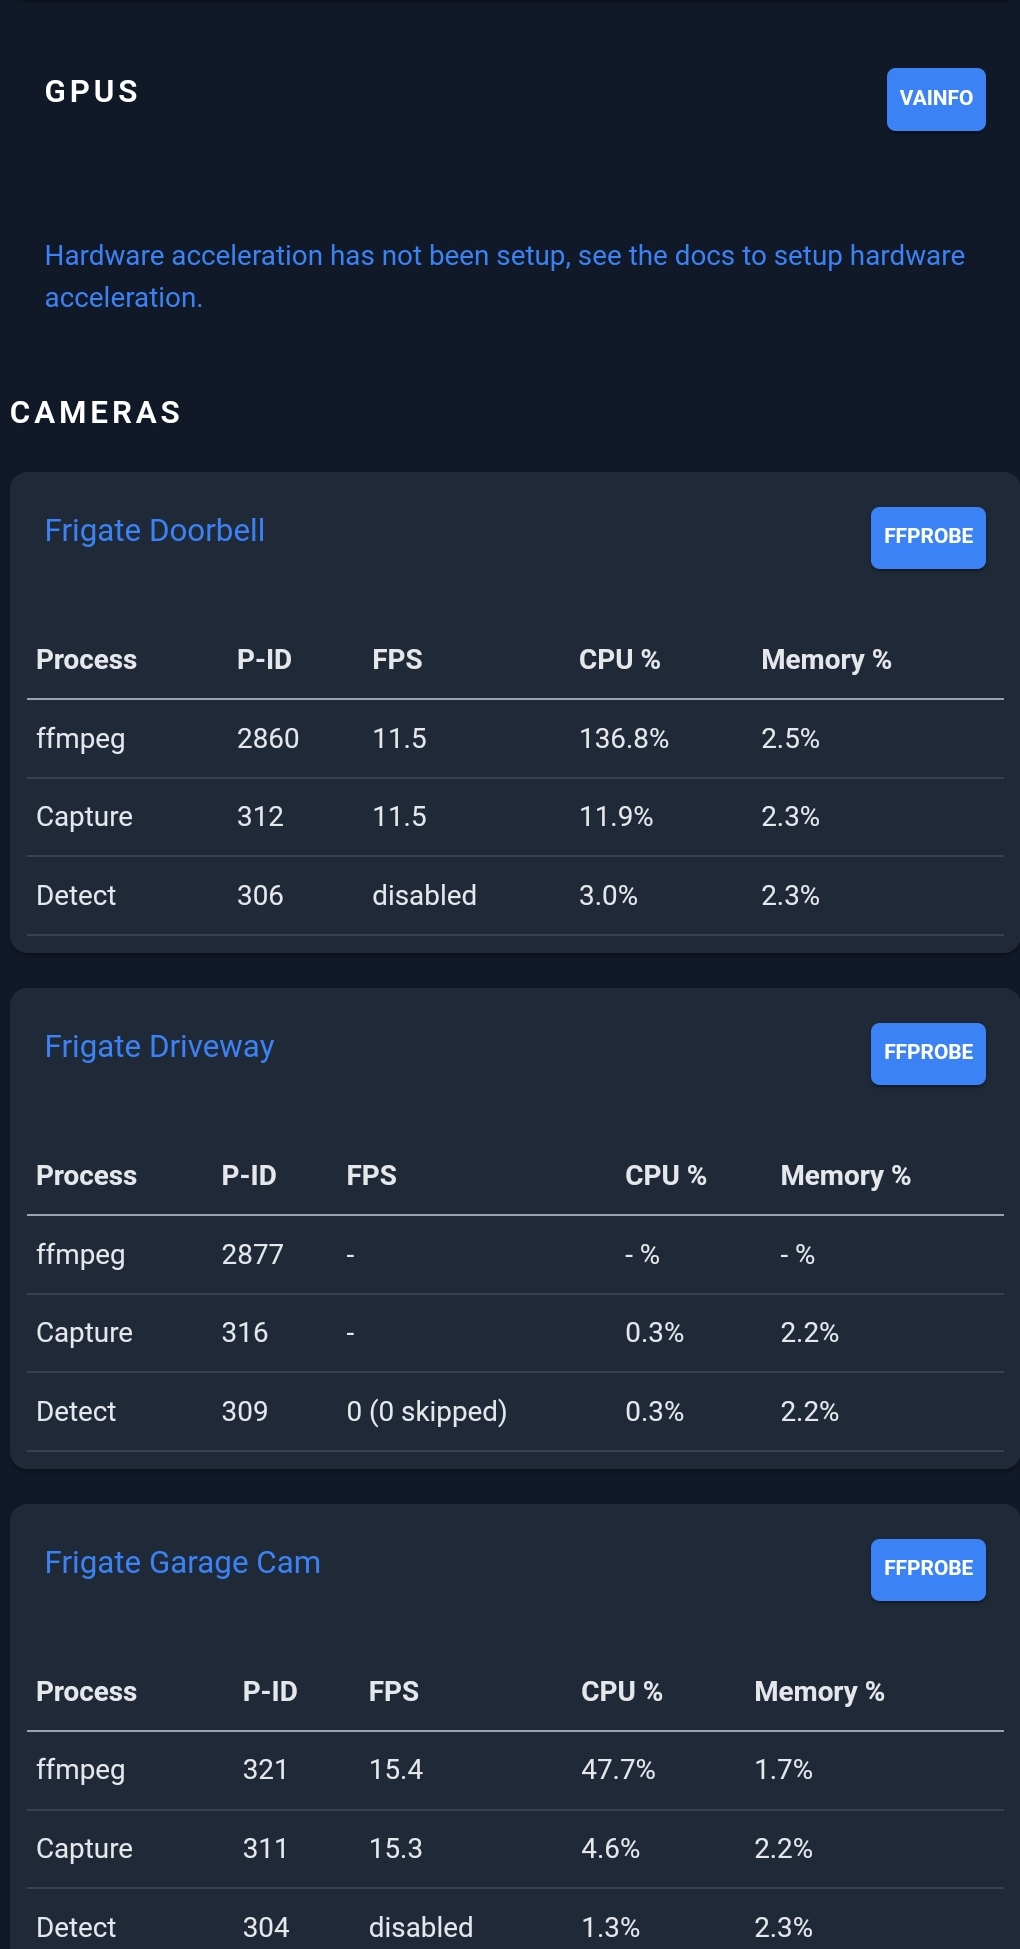Screen dimensions: 1020x1949
Task: Select P-ID 2877 in Driveway table
Action: pyautogui.click(x=252, y=1254)
